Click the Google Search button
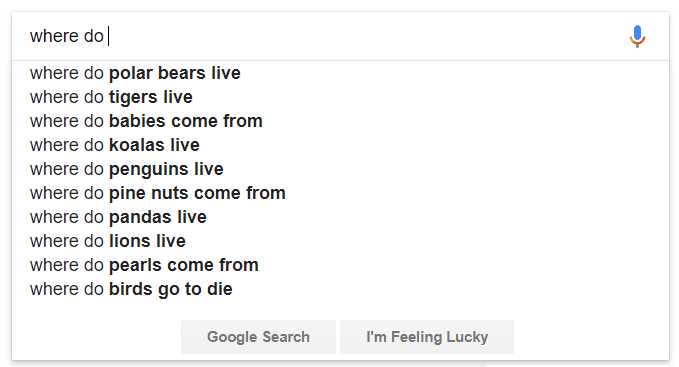Viewport: 679px width, 367px height. tap(258, 337)
